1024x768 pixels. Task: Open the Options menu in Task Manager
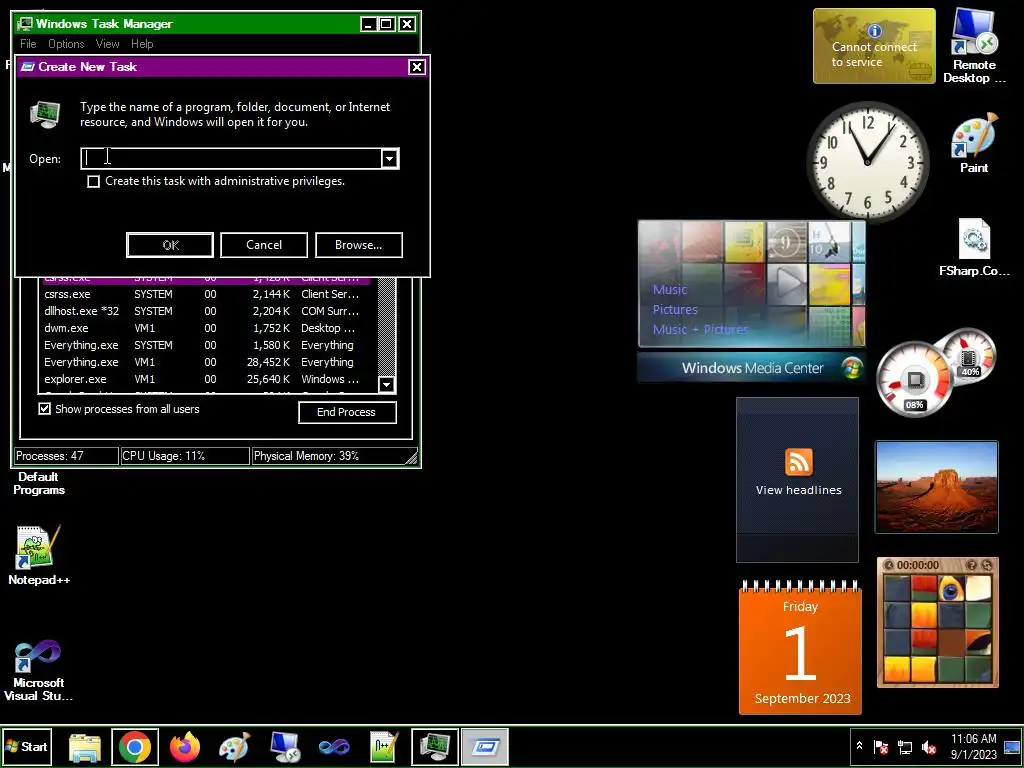point(66,44)
